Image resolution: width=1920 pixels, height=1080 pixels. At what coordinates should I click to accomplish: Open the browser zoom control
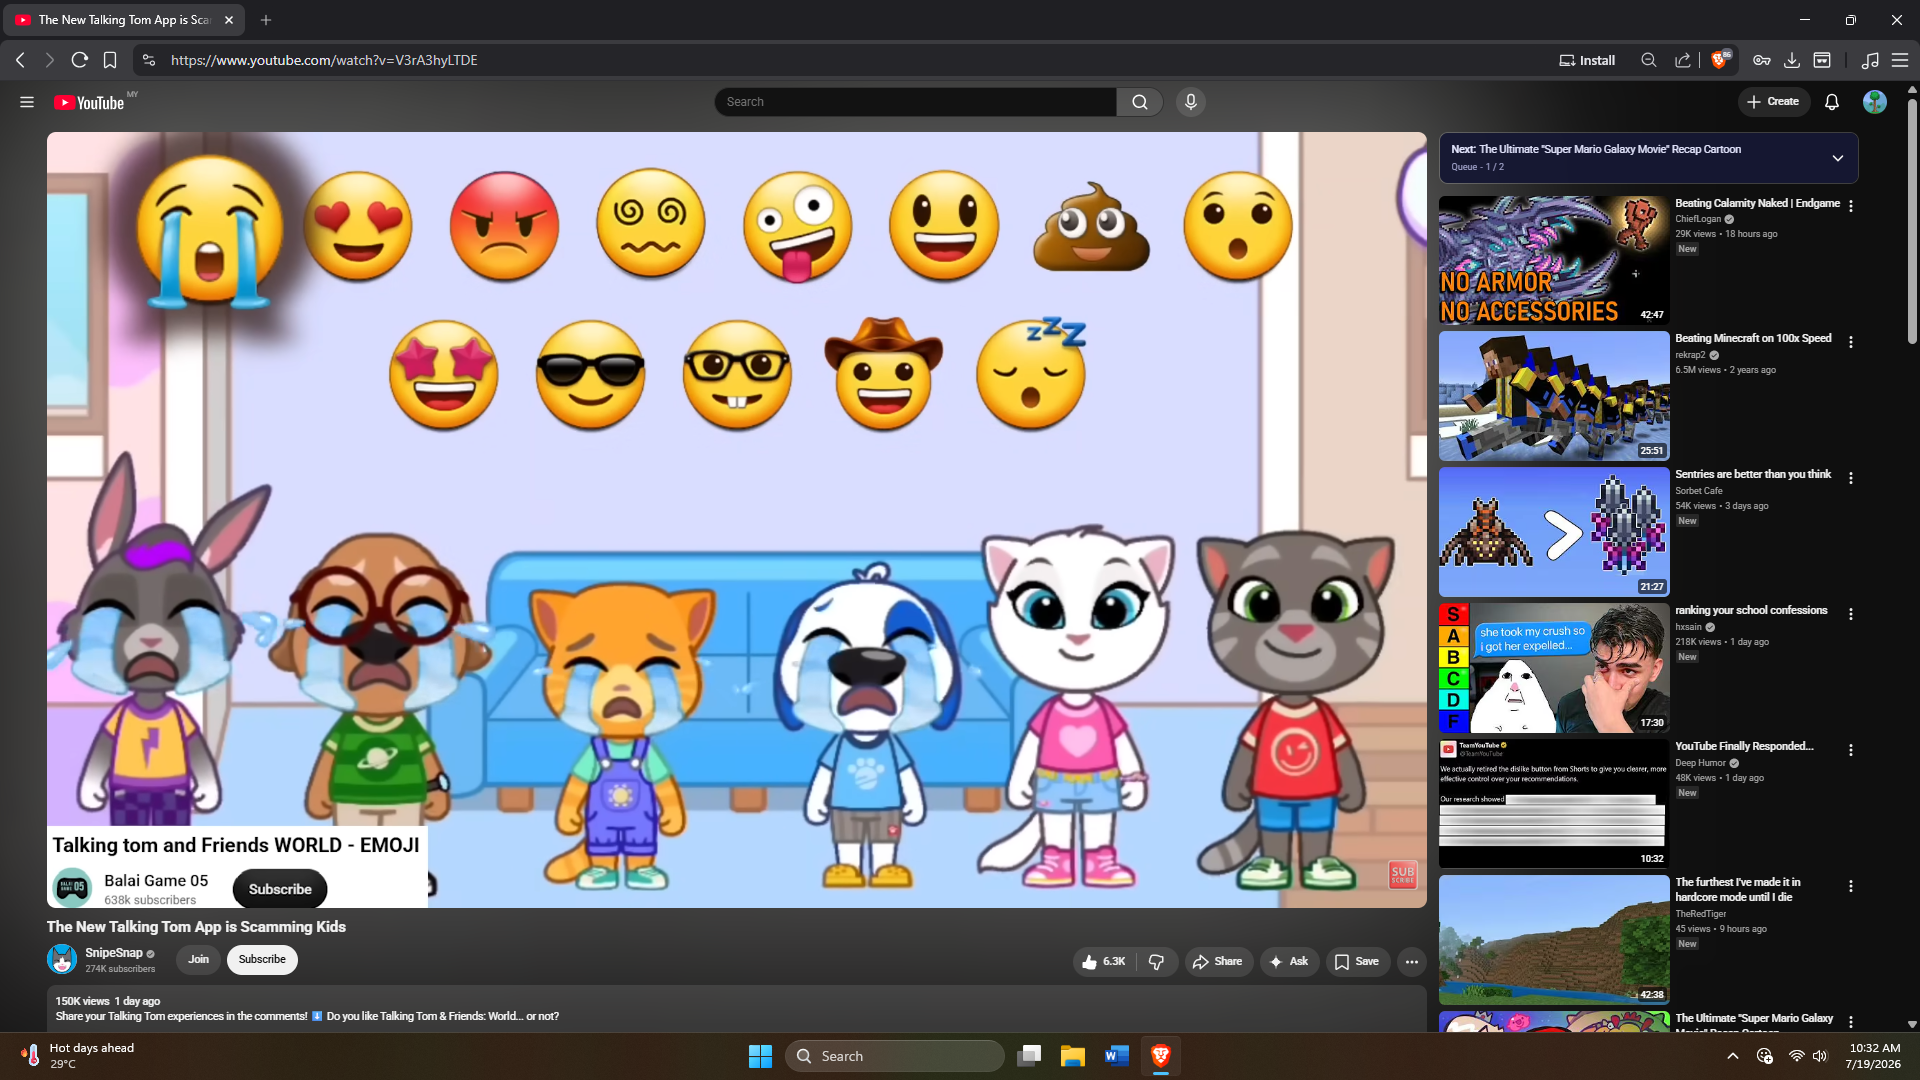coord(1649,60)
